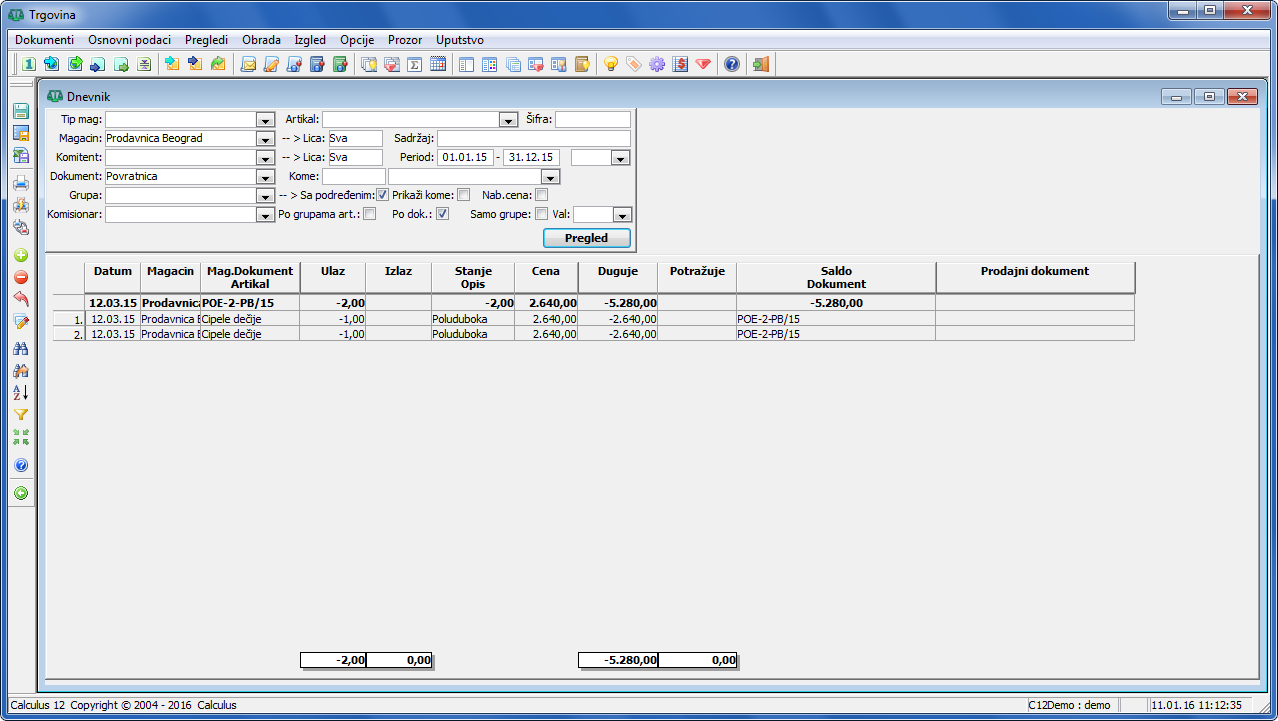
Task: Click the red undo arrow icon
Action: 21,299
